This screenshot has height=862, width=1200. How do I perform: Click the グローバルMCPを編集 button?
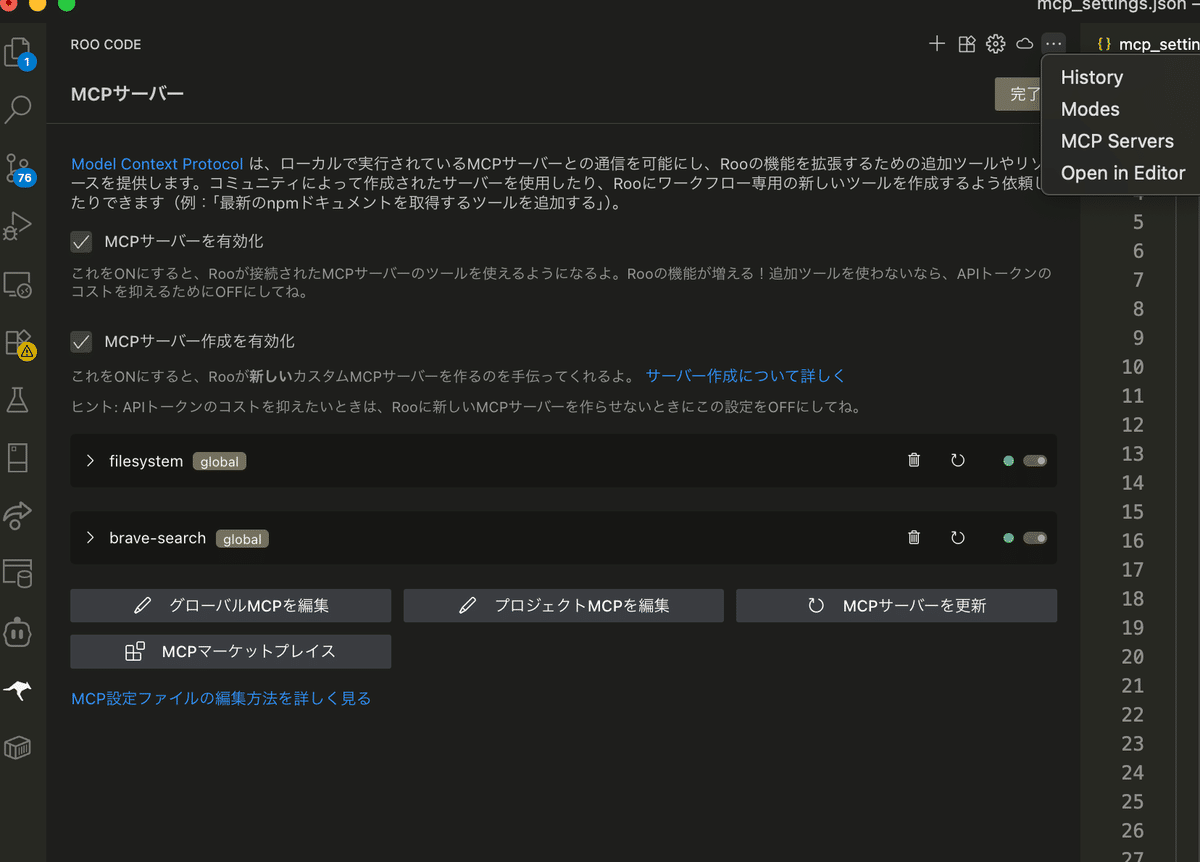point(230,605)
